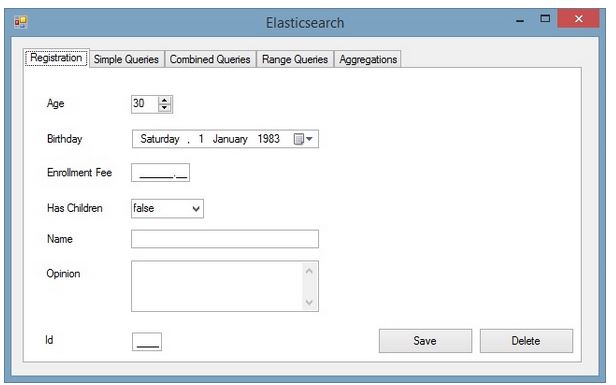The height and width of the screenshot is (385, 616).
Task: Click the Opinion scrollbar up arrow
Action: click(x=309, y=271)
